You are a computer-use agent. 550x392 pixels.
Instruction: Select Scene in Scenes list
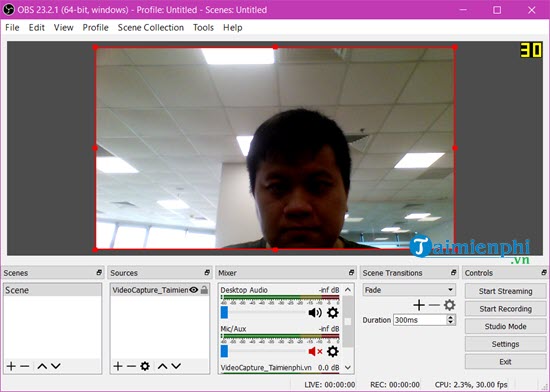tap(52, 290)
